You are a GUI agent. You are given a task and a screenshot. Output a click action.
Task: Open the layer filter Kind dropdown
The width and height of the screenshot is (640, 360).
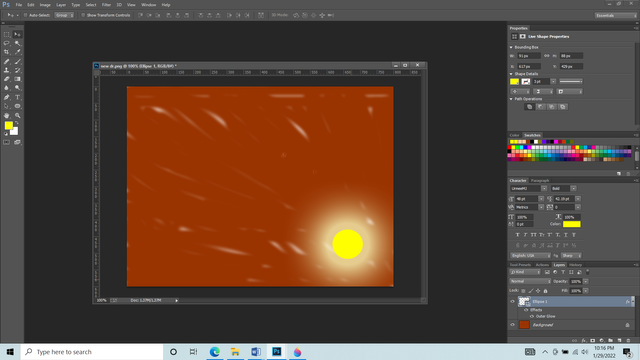525,272
